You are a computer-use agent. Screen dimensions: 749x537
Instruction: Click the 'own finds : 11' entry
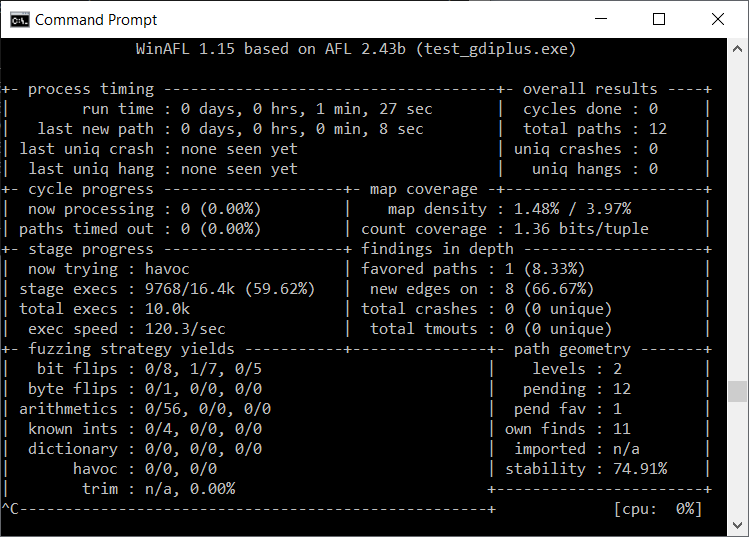click(x=567, y=429)
